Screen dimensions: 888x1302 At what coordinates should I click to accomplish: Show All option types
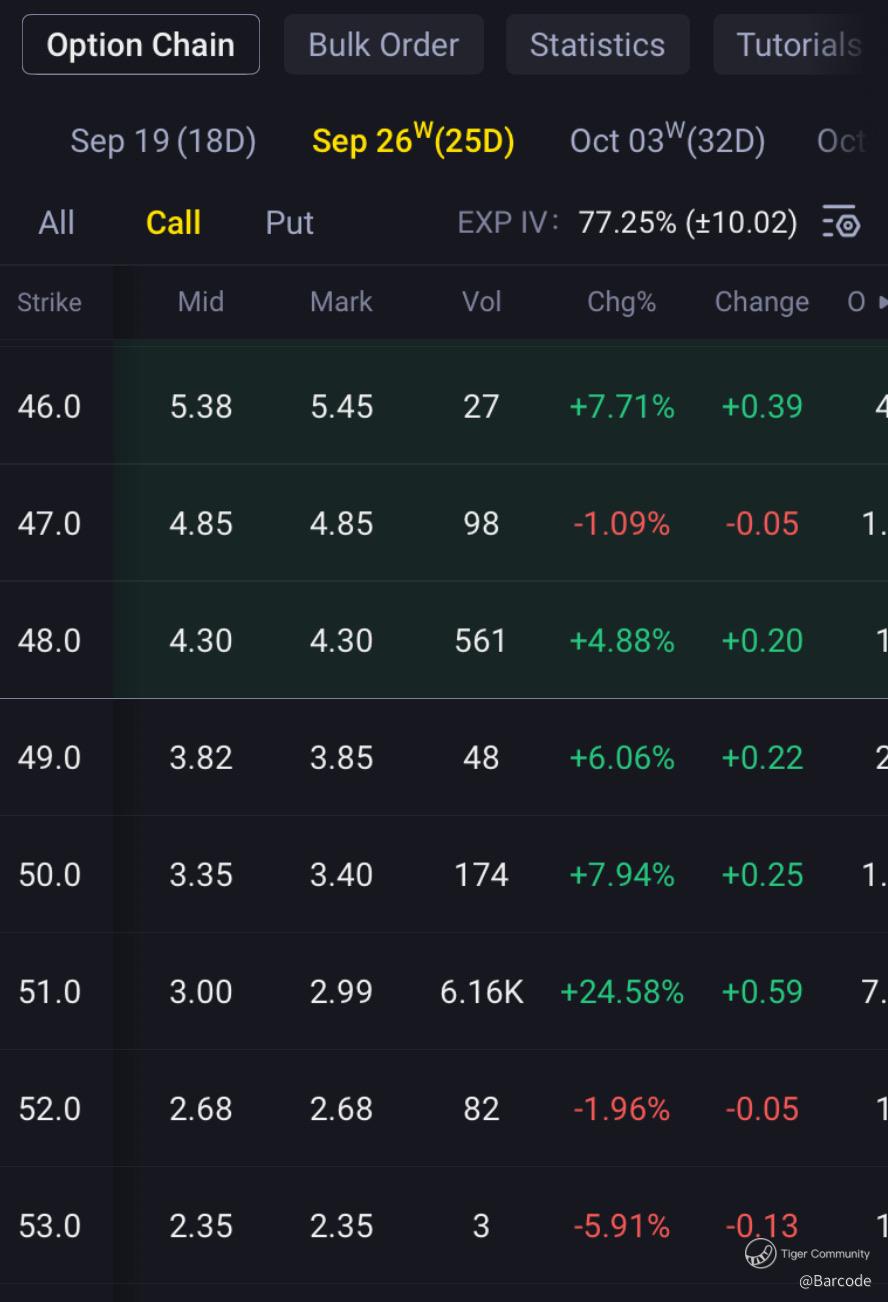[x=56, y=222]
